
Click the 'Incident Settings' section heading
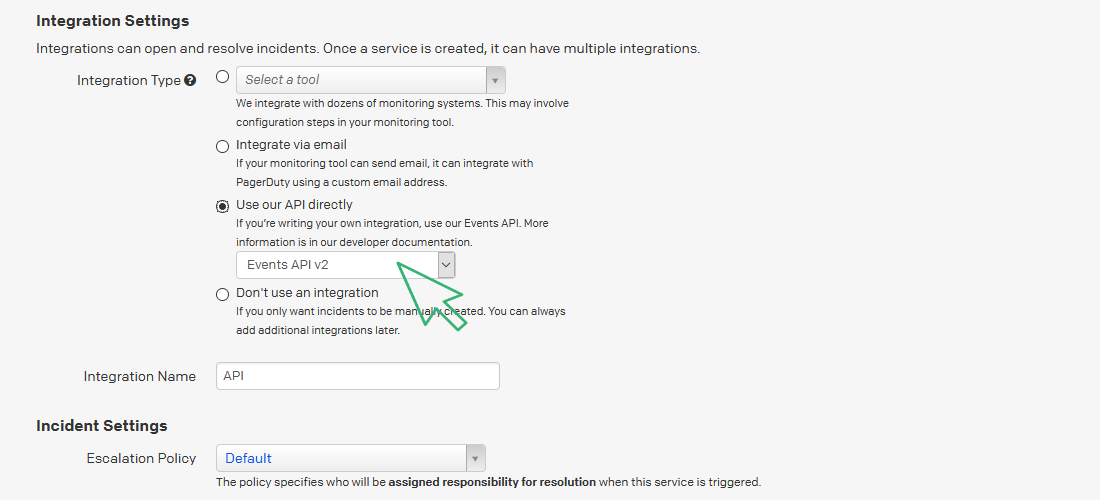(x=102, y=426)
